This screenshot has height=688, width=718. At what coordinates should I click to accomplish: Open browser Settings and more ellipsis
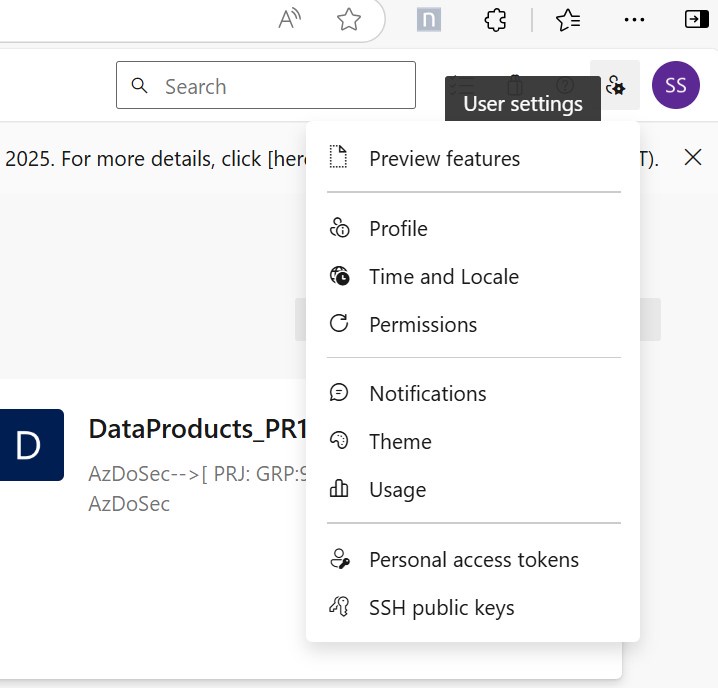click(634, 20)
